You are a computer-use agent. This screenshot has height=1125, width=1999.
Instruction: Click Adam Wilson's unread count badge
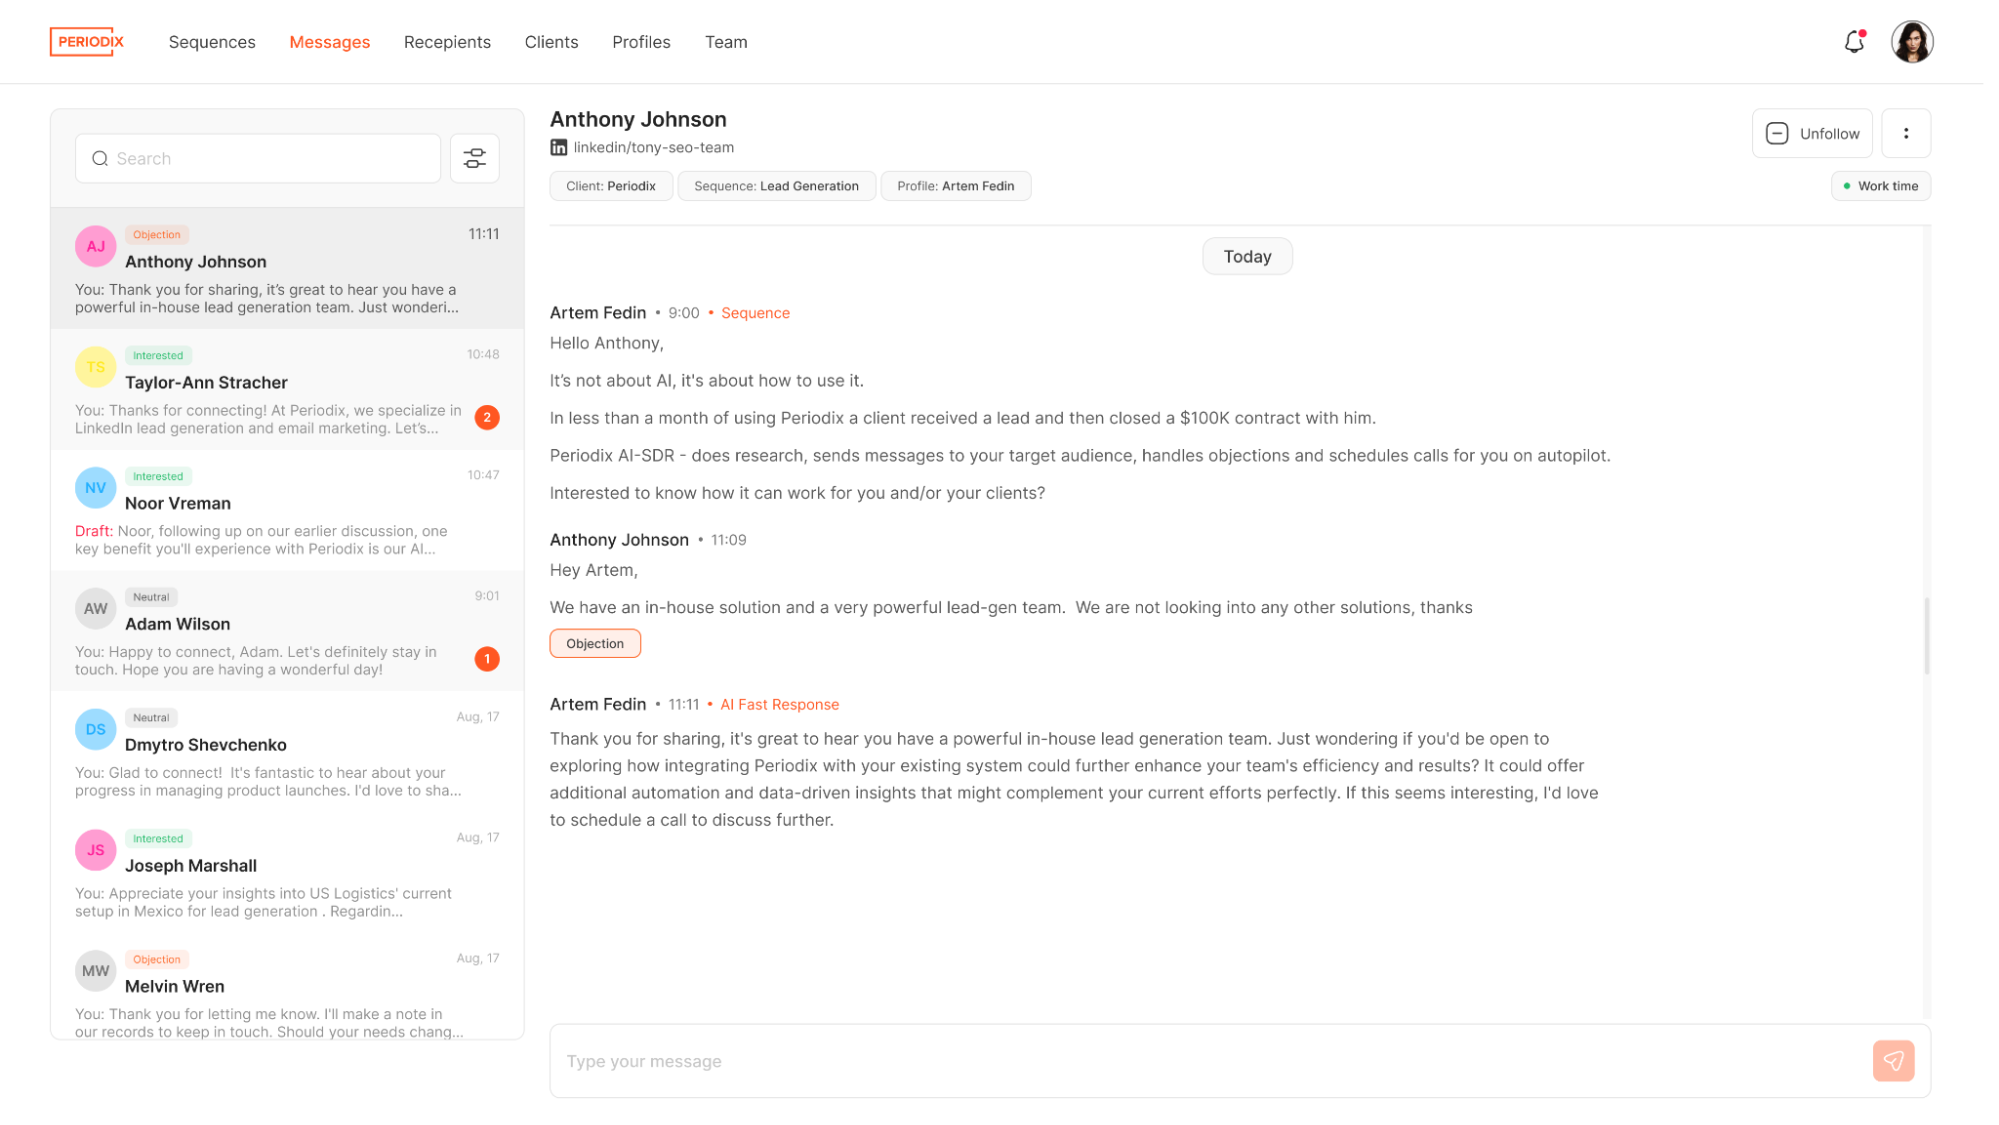point(487,659)
